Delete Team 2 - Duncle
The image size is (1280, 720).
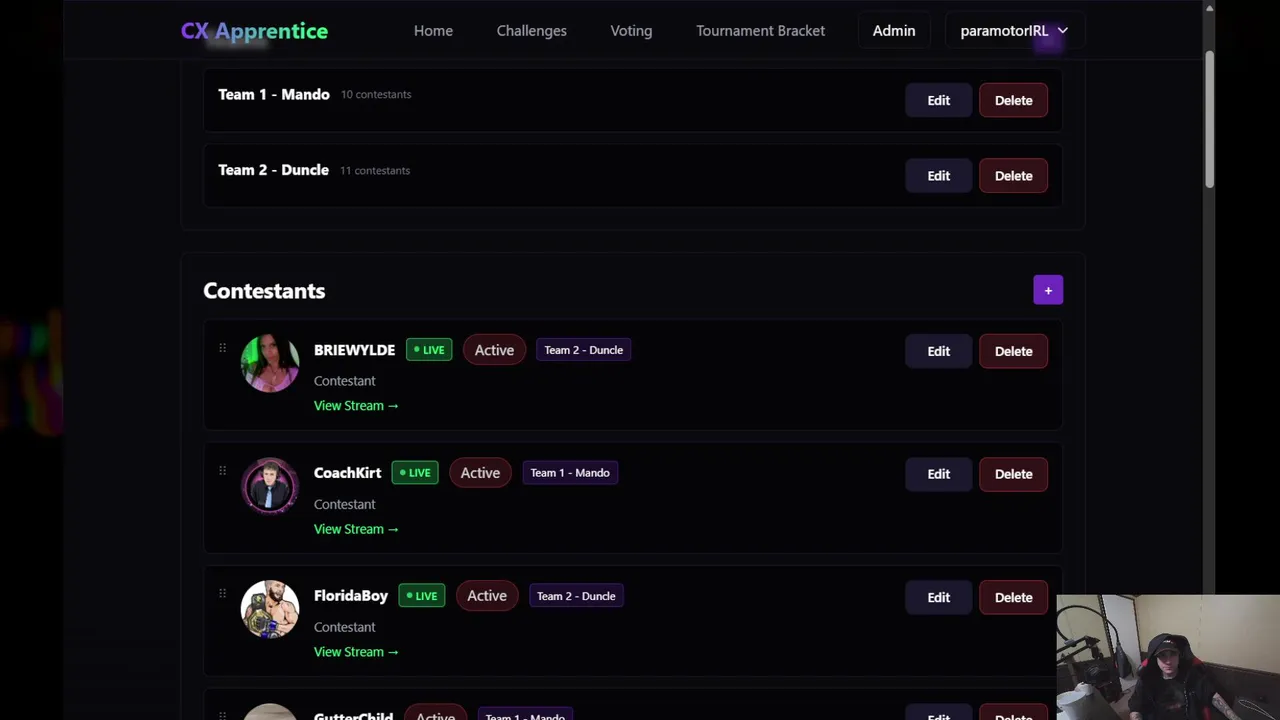point(1013,176)
